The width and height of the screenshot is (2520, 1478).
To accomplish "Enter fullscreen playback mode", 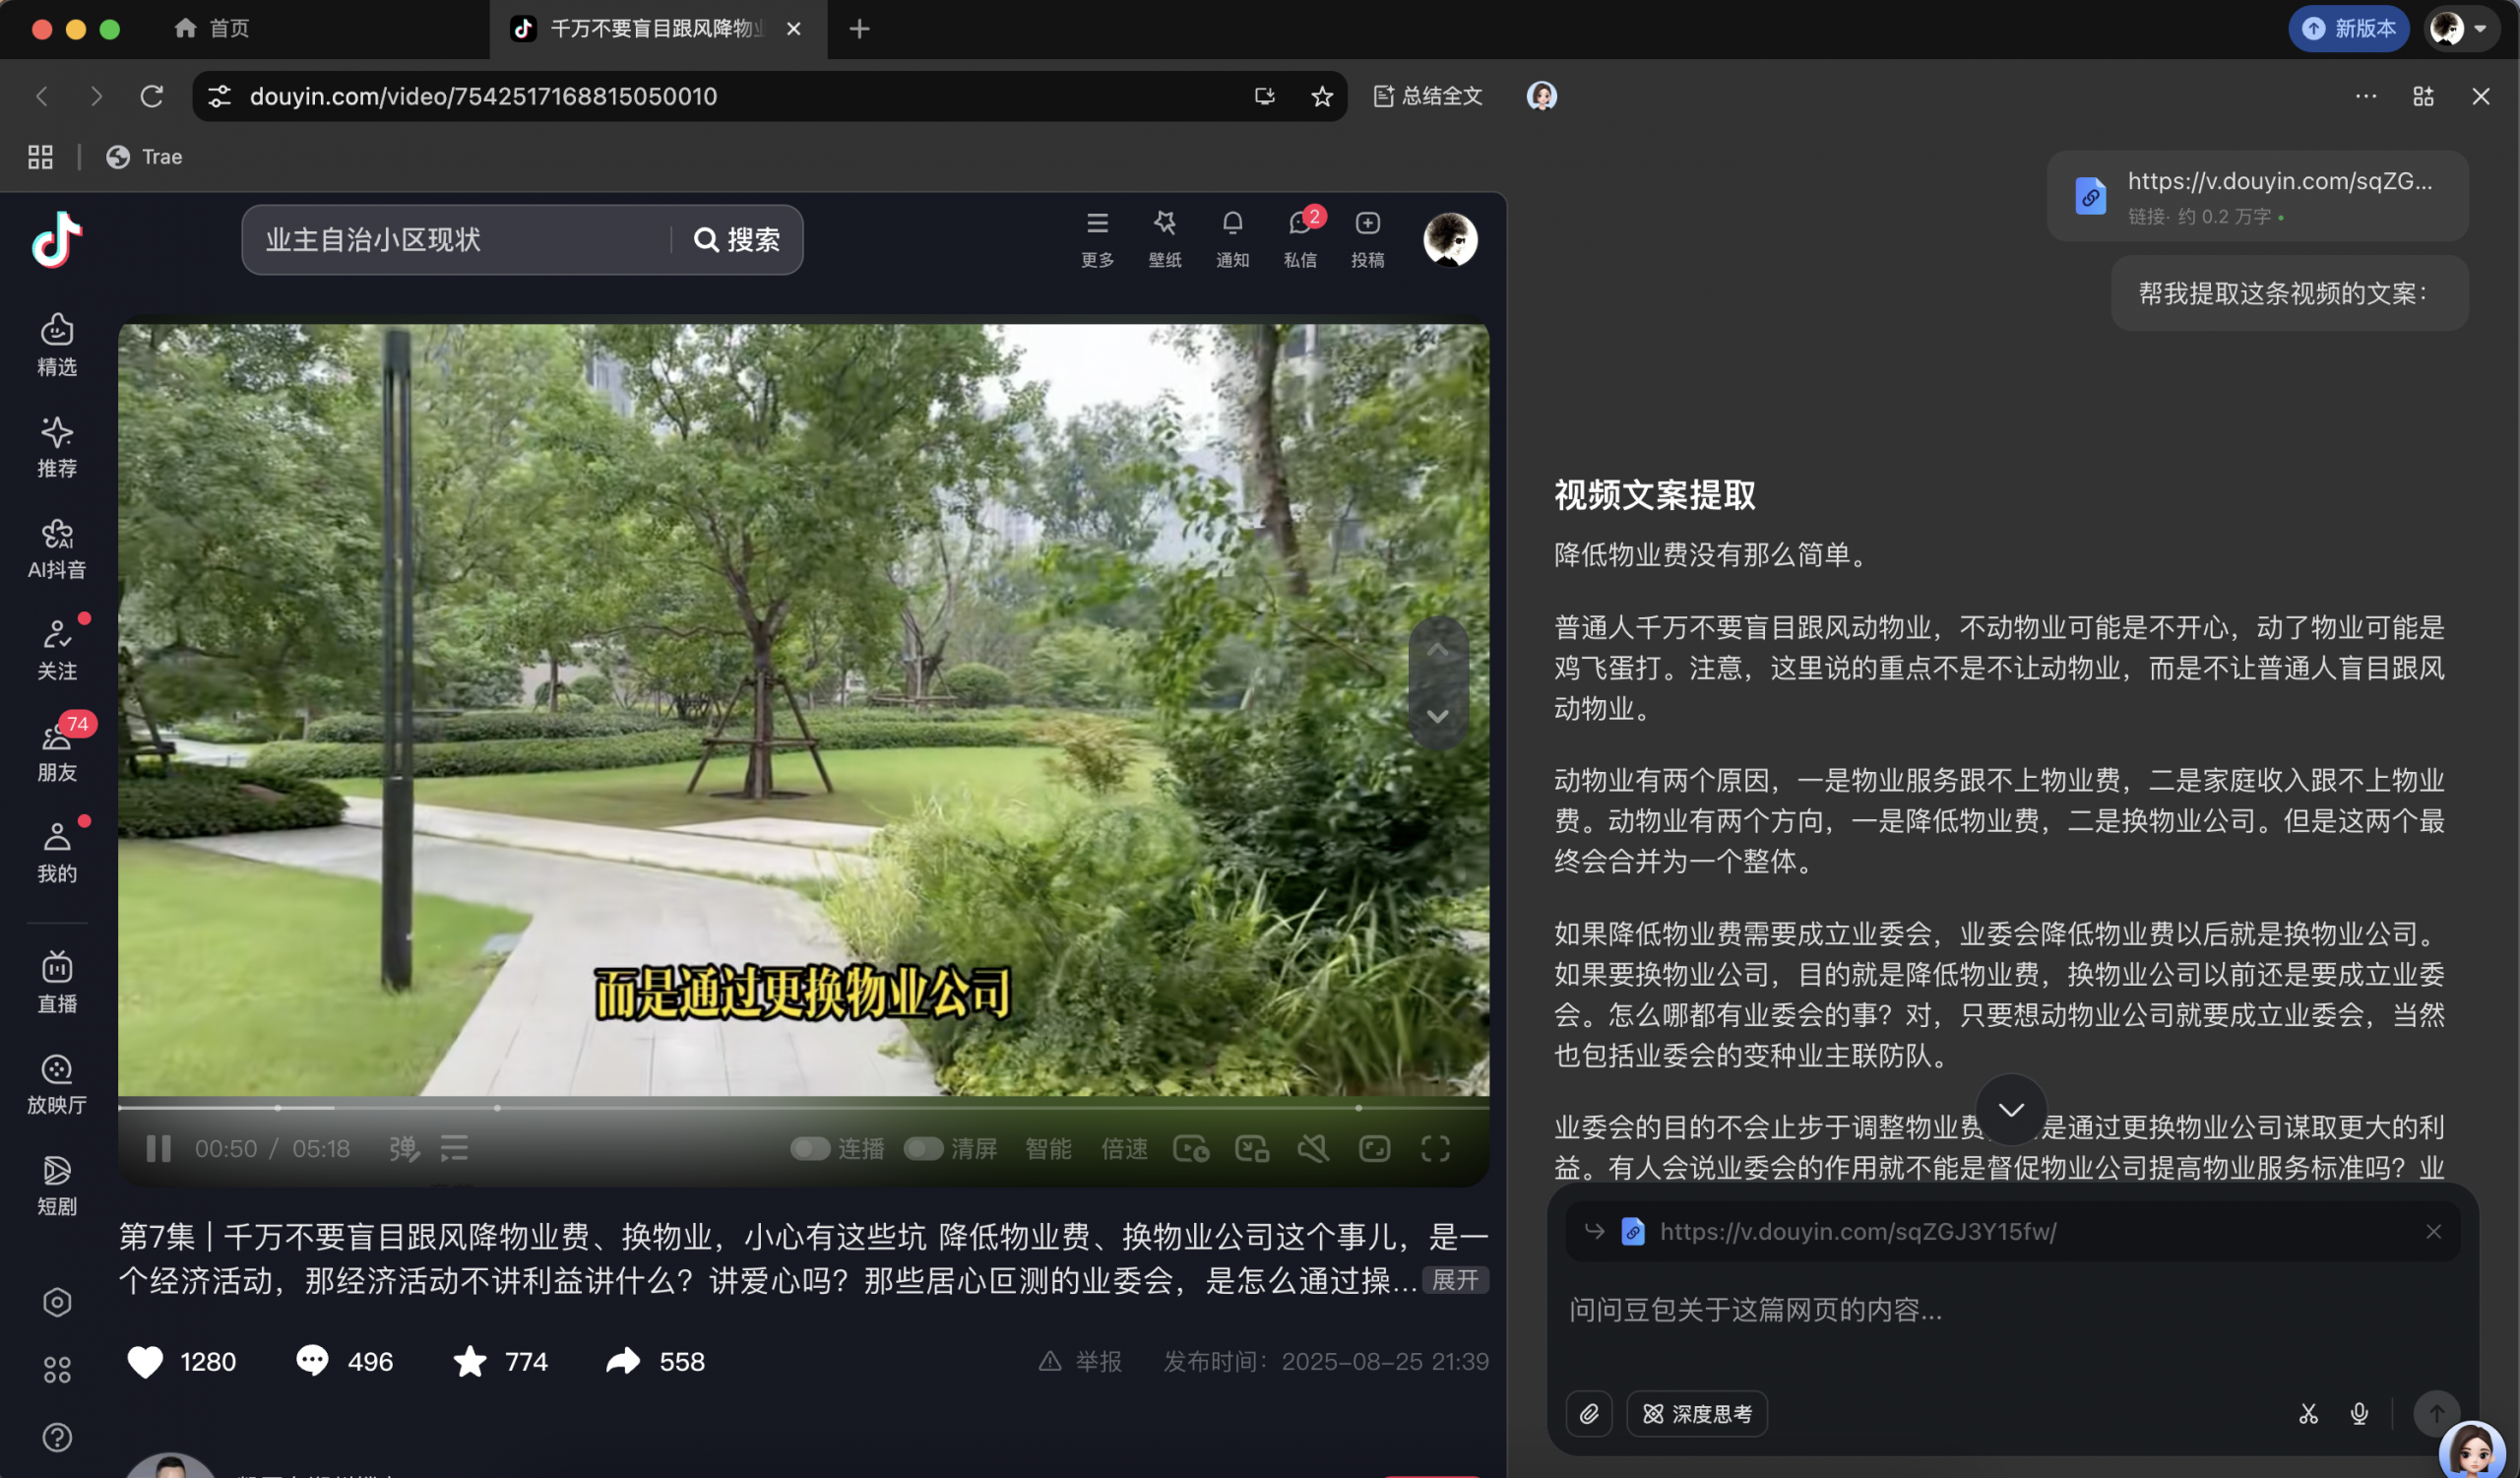I will click(x=1437, y=1148).
